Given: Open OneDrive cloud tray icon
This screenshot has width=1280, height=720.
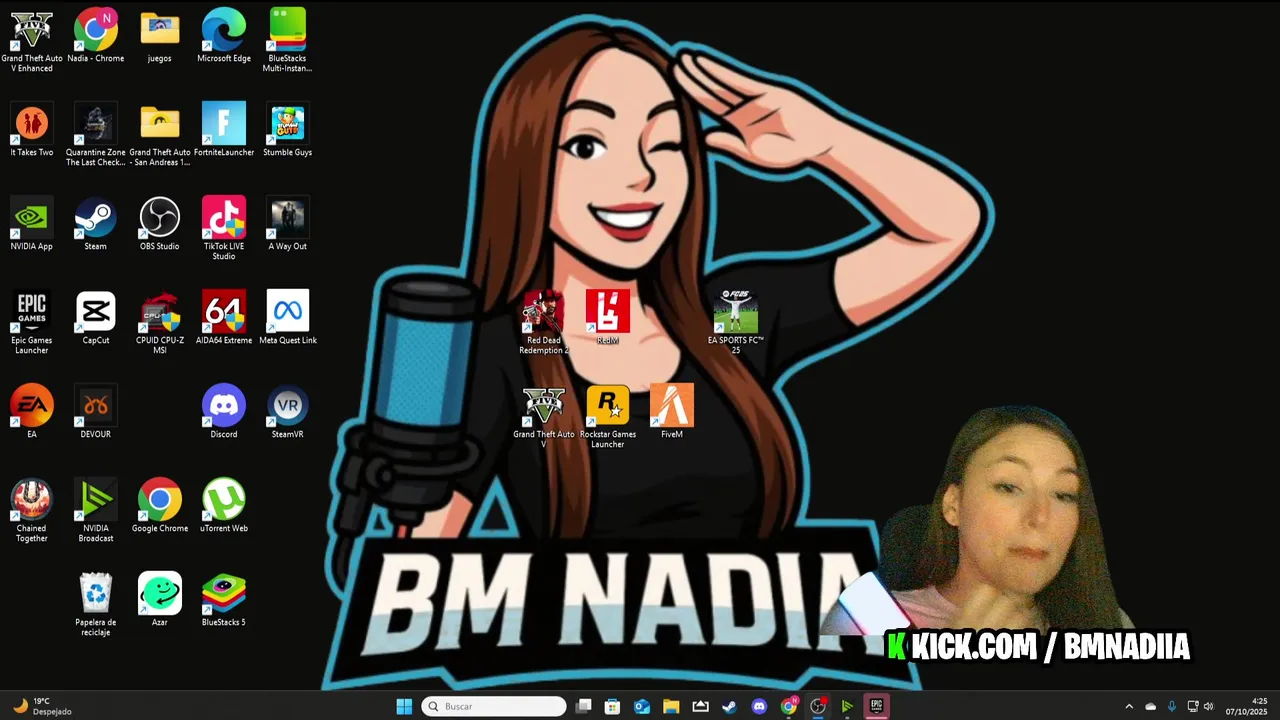Looking at the screenshot, I should (1150, 707).
